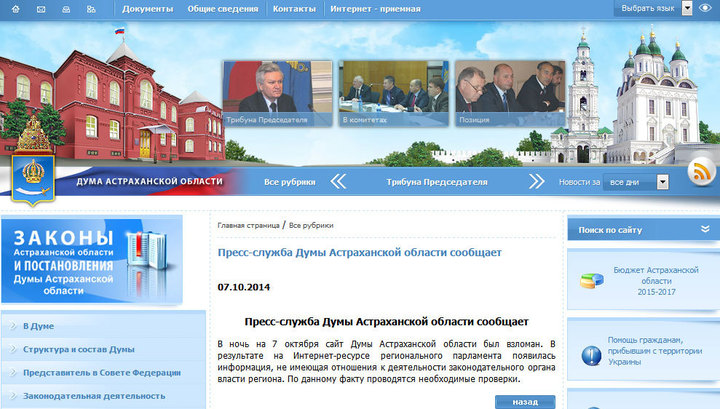Open the Общие сведения menu

tap(223, 9)
